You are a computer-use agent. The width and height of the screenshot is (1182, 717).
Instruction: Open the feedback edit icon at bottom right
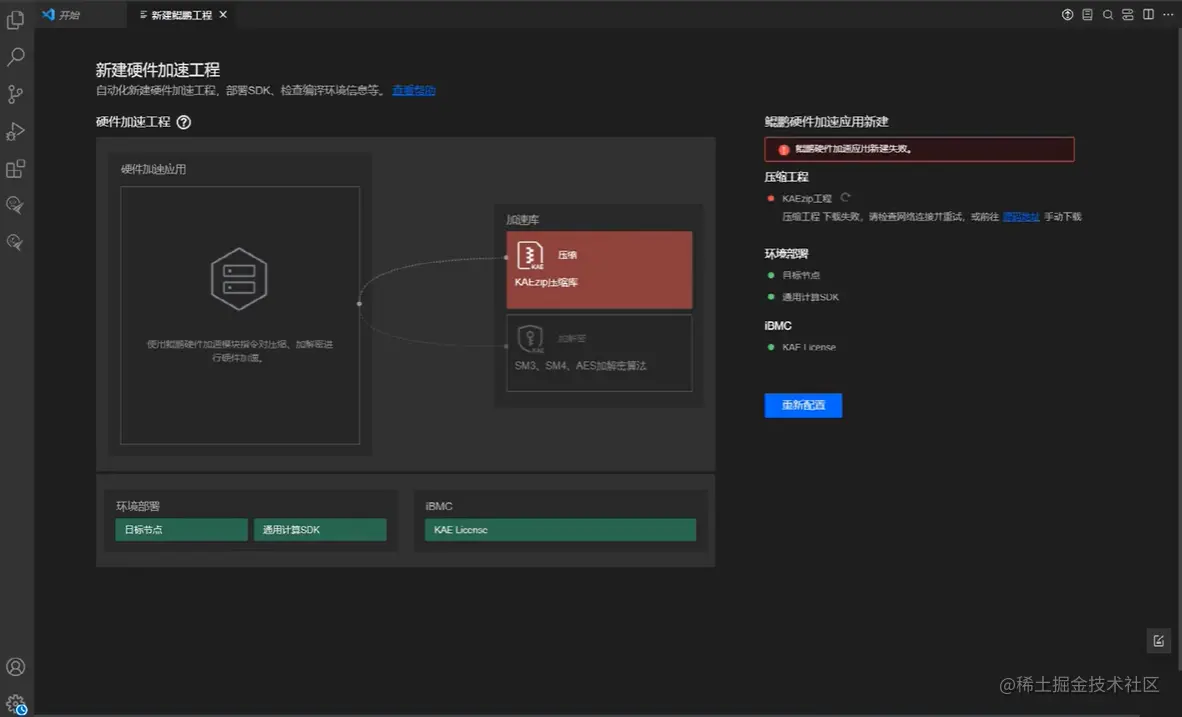click(1159, 641)
